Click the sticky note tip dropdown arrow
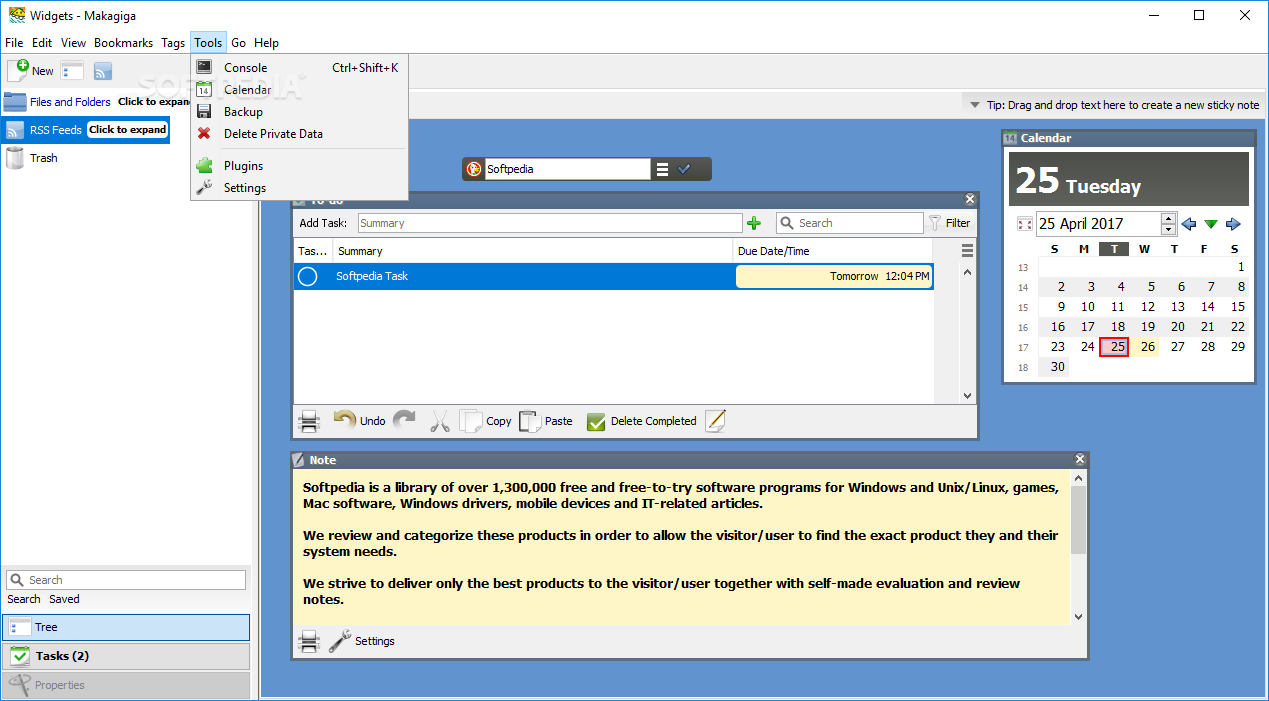The width and height of the screenshot is (1269, 701). tap(975, 105)
